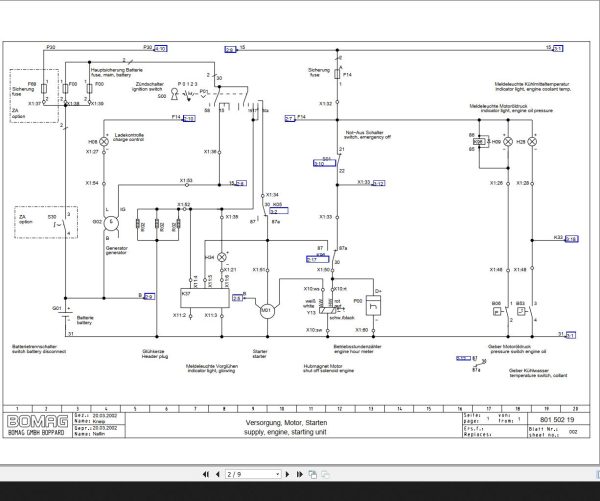Follow the 2:9 cross-reference at line 15
The width and height of the screenshot is (600, 501).
[230, 49]
